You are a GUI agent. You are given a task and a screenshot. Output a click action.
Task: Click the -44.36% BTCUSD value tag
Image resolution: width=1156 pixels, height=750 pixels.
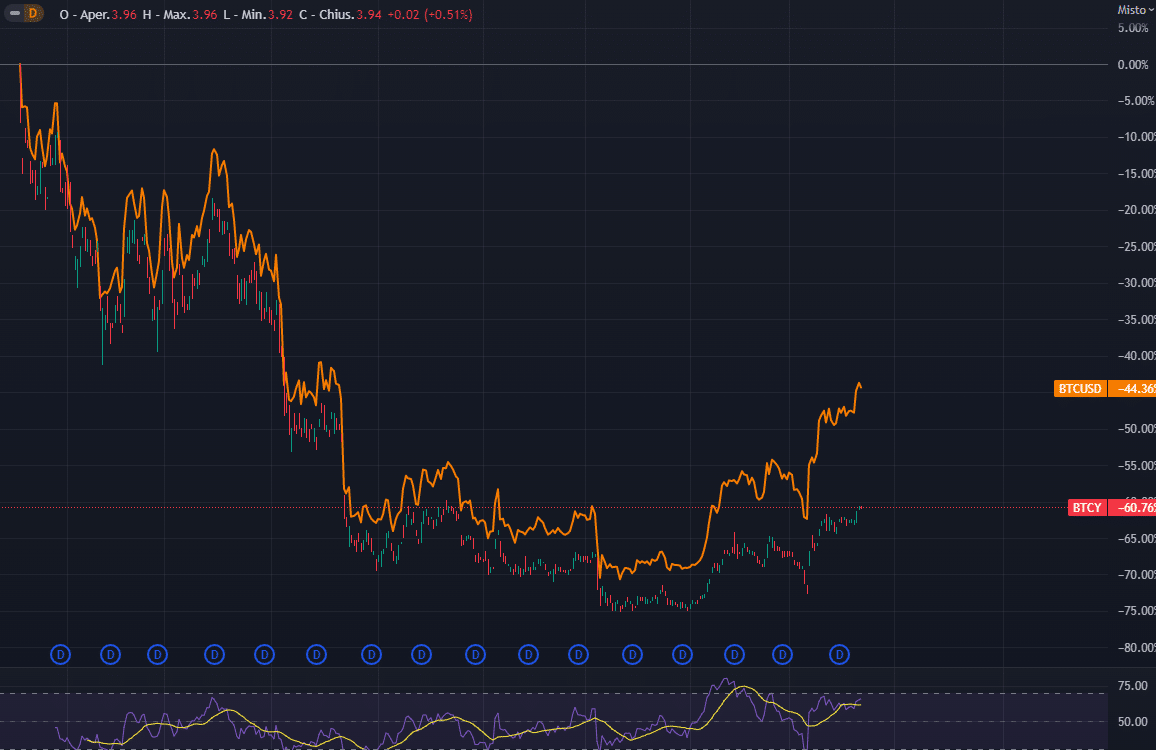coord(1134,389)
